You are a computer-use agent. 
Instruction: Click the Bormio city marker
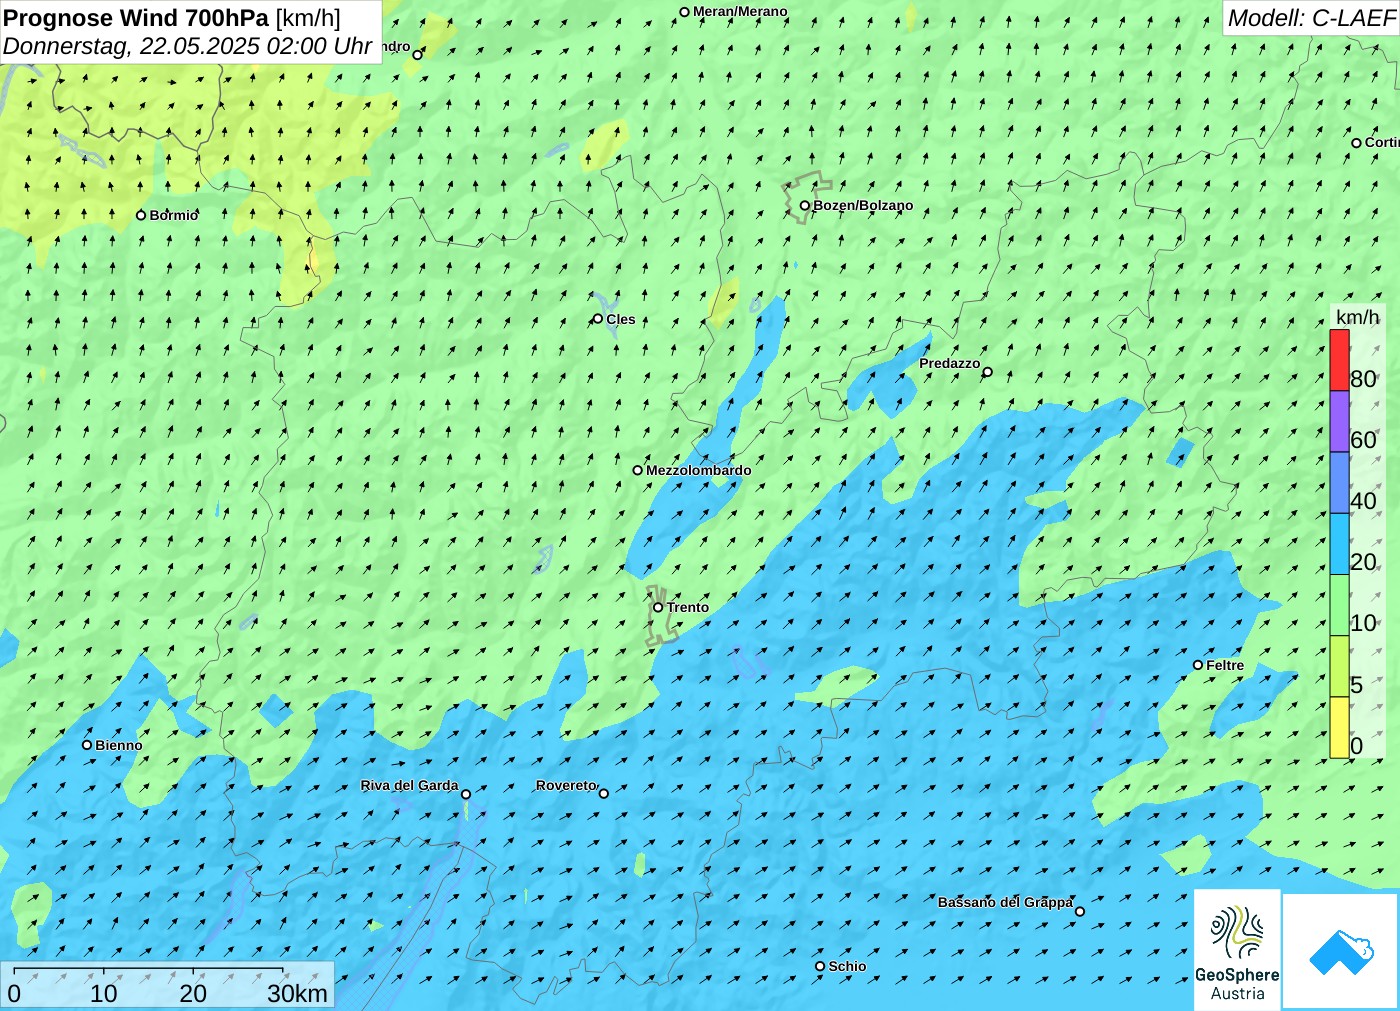[141, 215]
